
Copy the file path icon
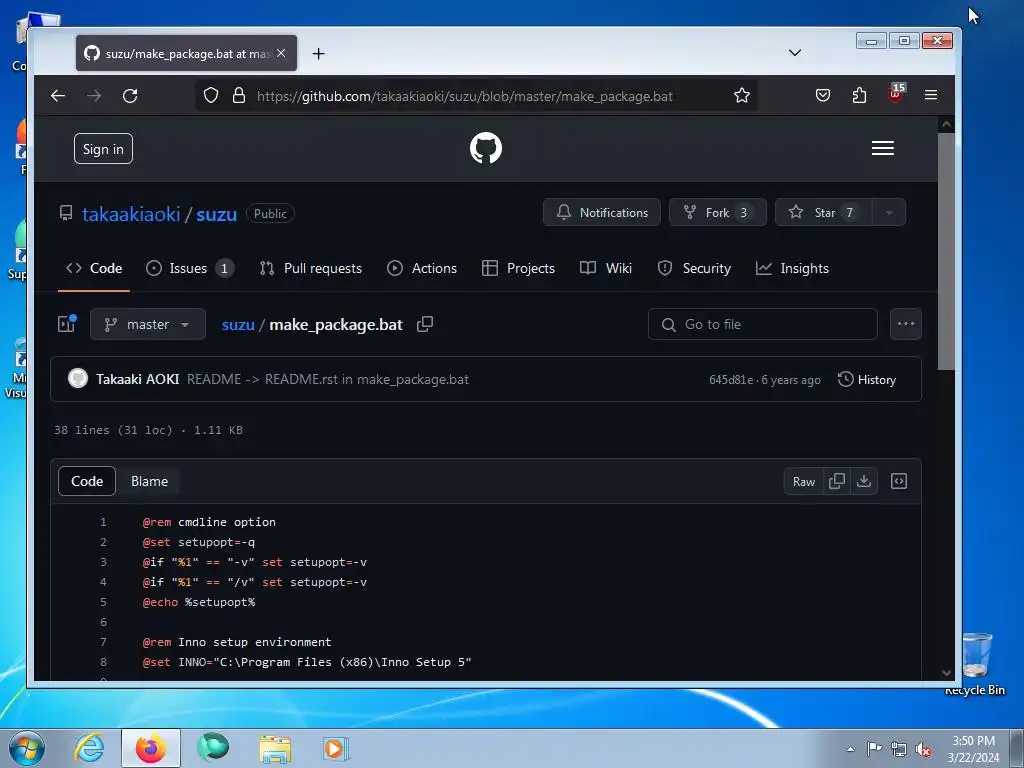425,324
